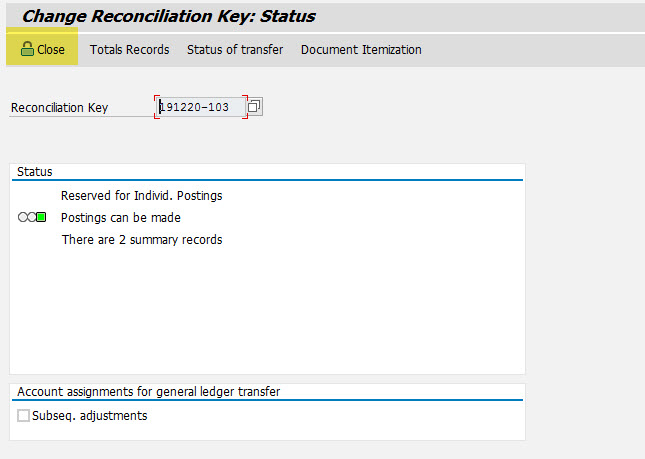The image size is (645, 459).
Task: Click "Reserved for Individ. Postings" text
Action: coord(141,196)
